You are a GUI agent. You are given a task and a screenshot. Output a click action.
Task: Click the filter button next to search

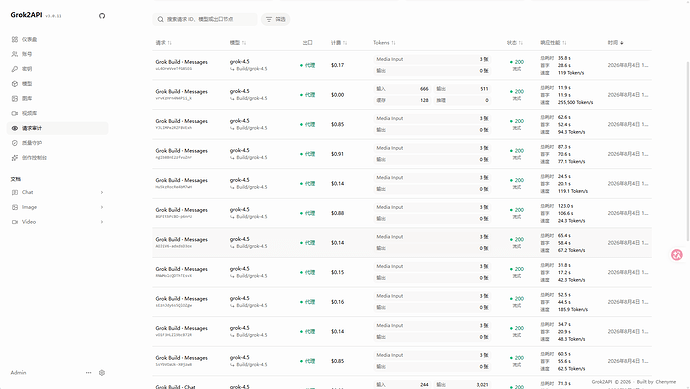pyautogui.click(x=275, y=19)
